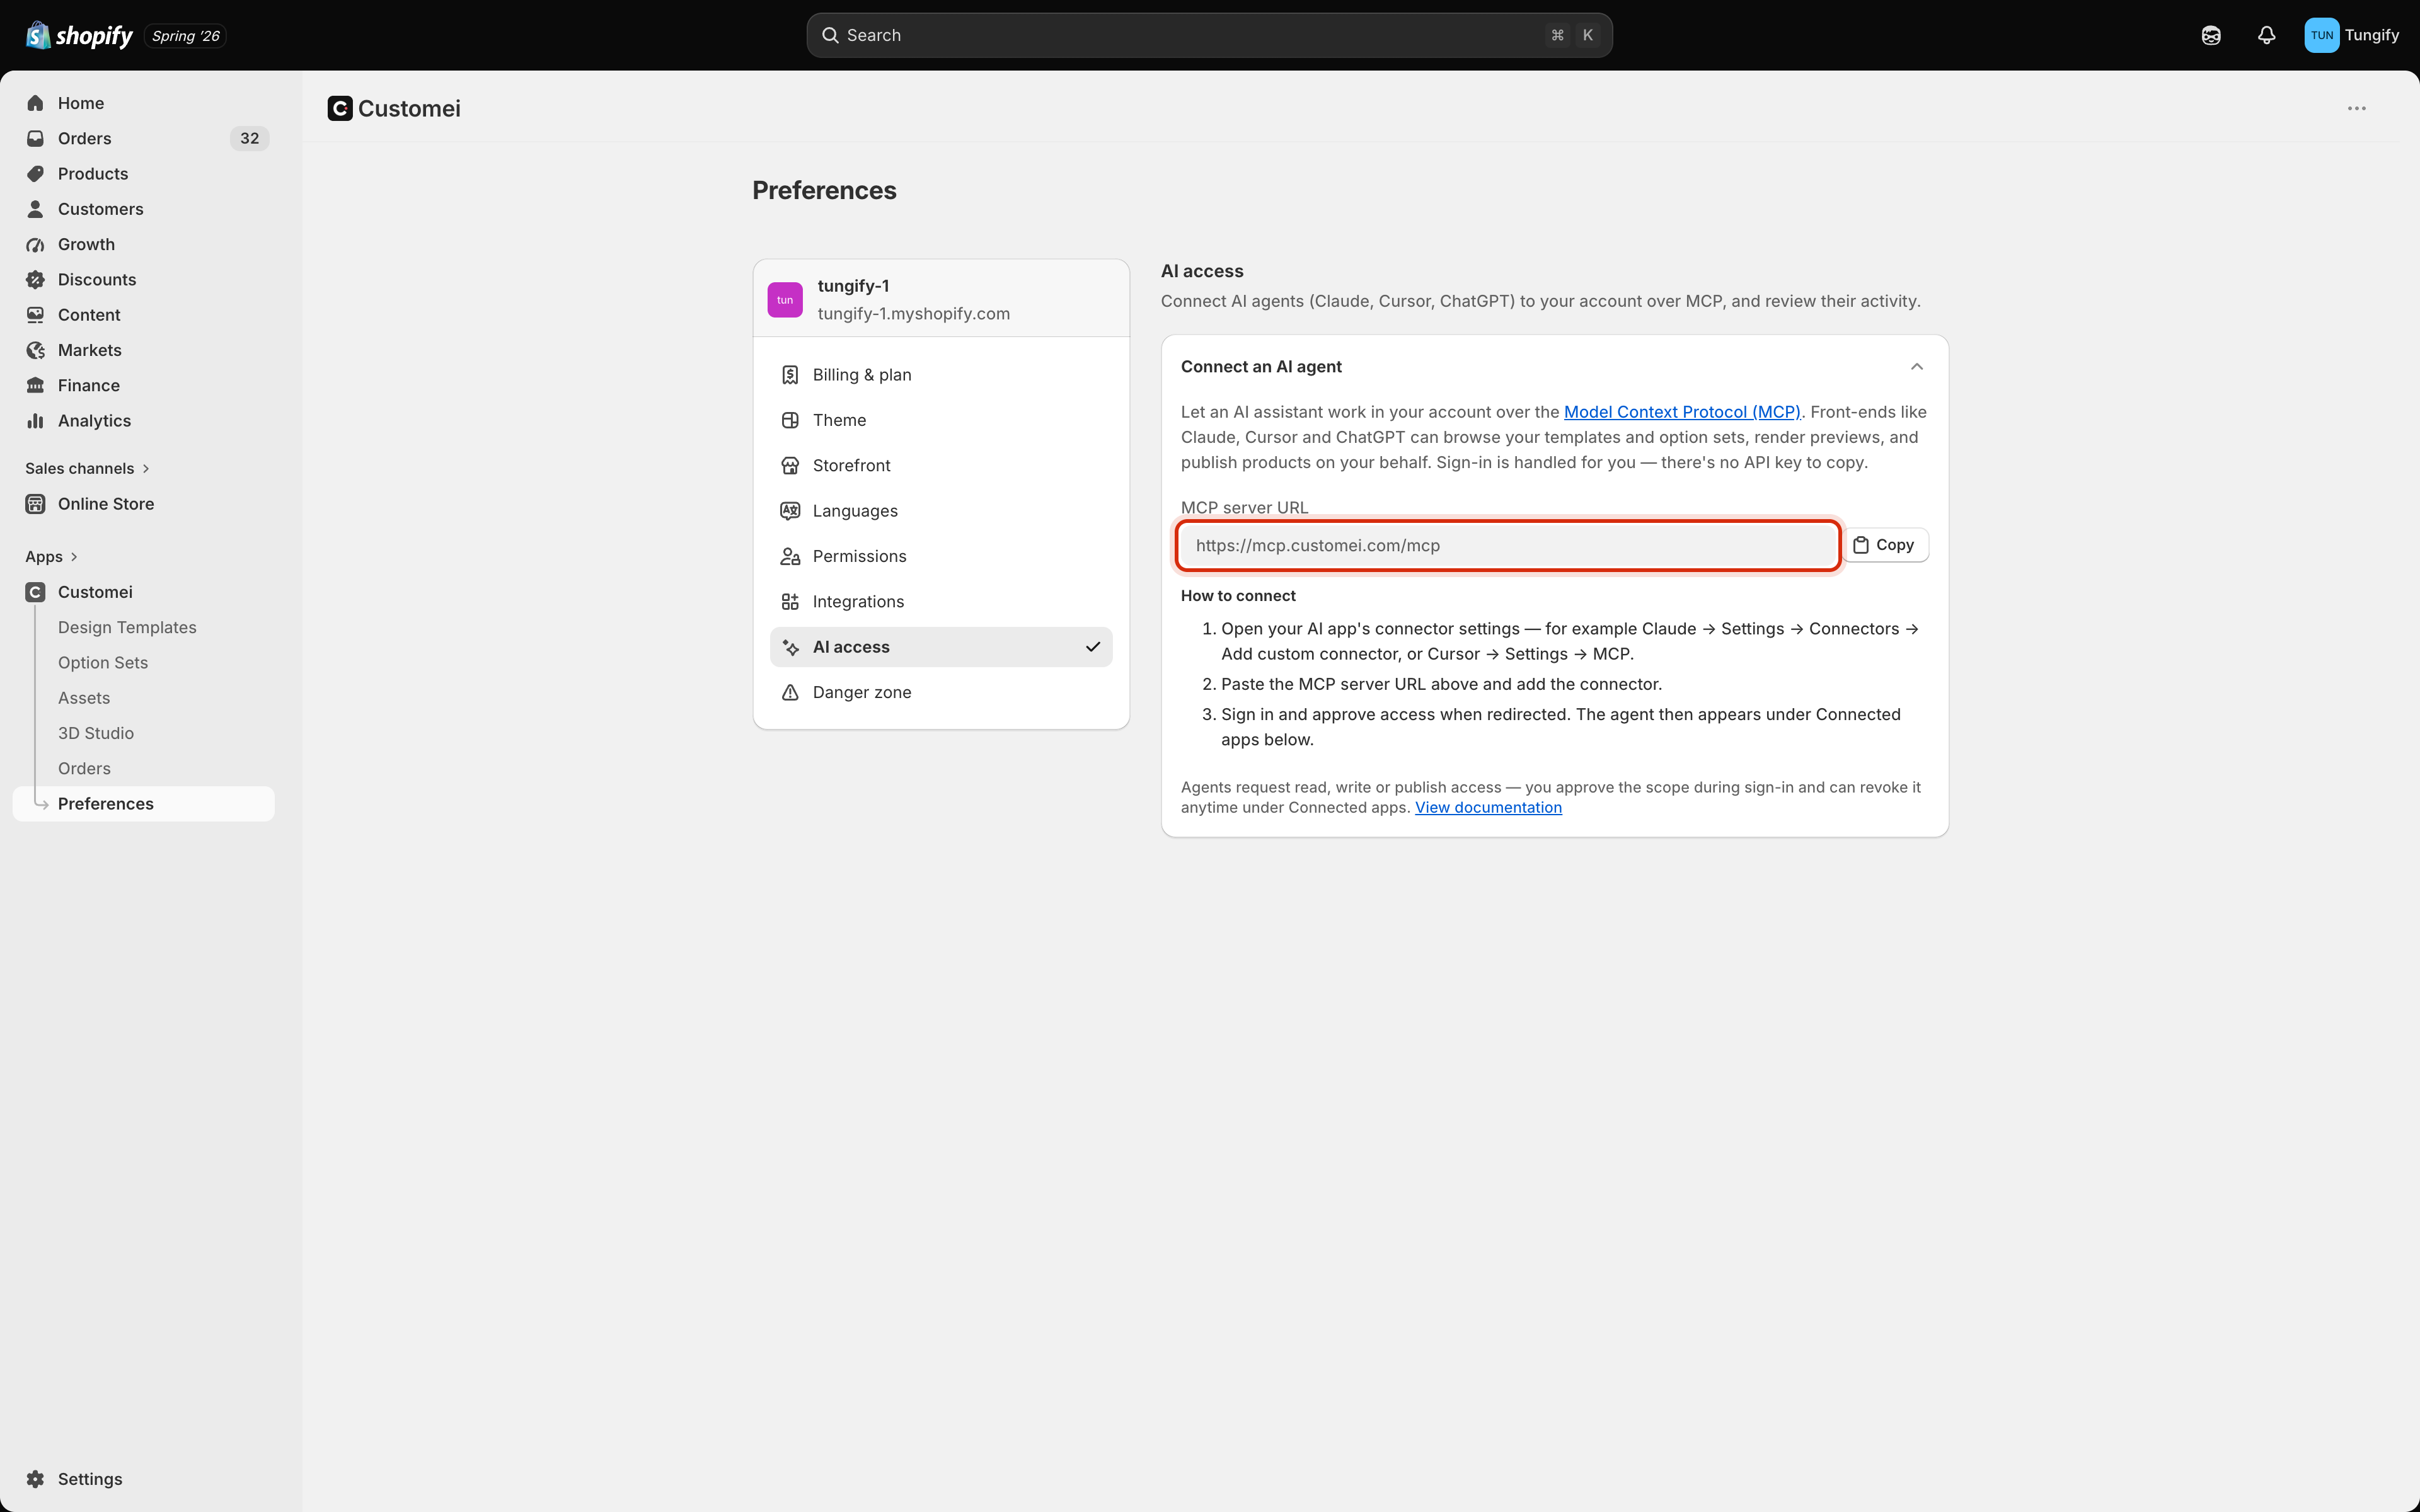Click the Discounts badge icon
Viewport: 2420px width, 1512px height.
(36, 279)
